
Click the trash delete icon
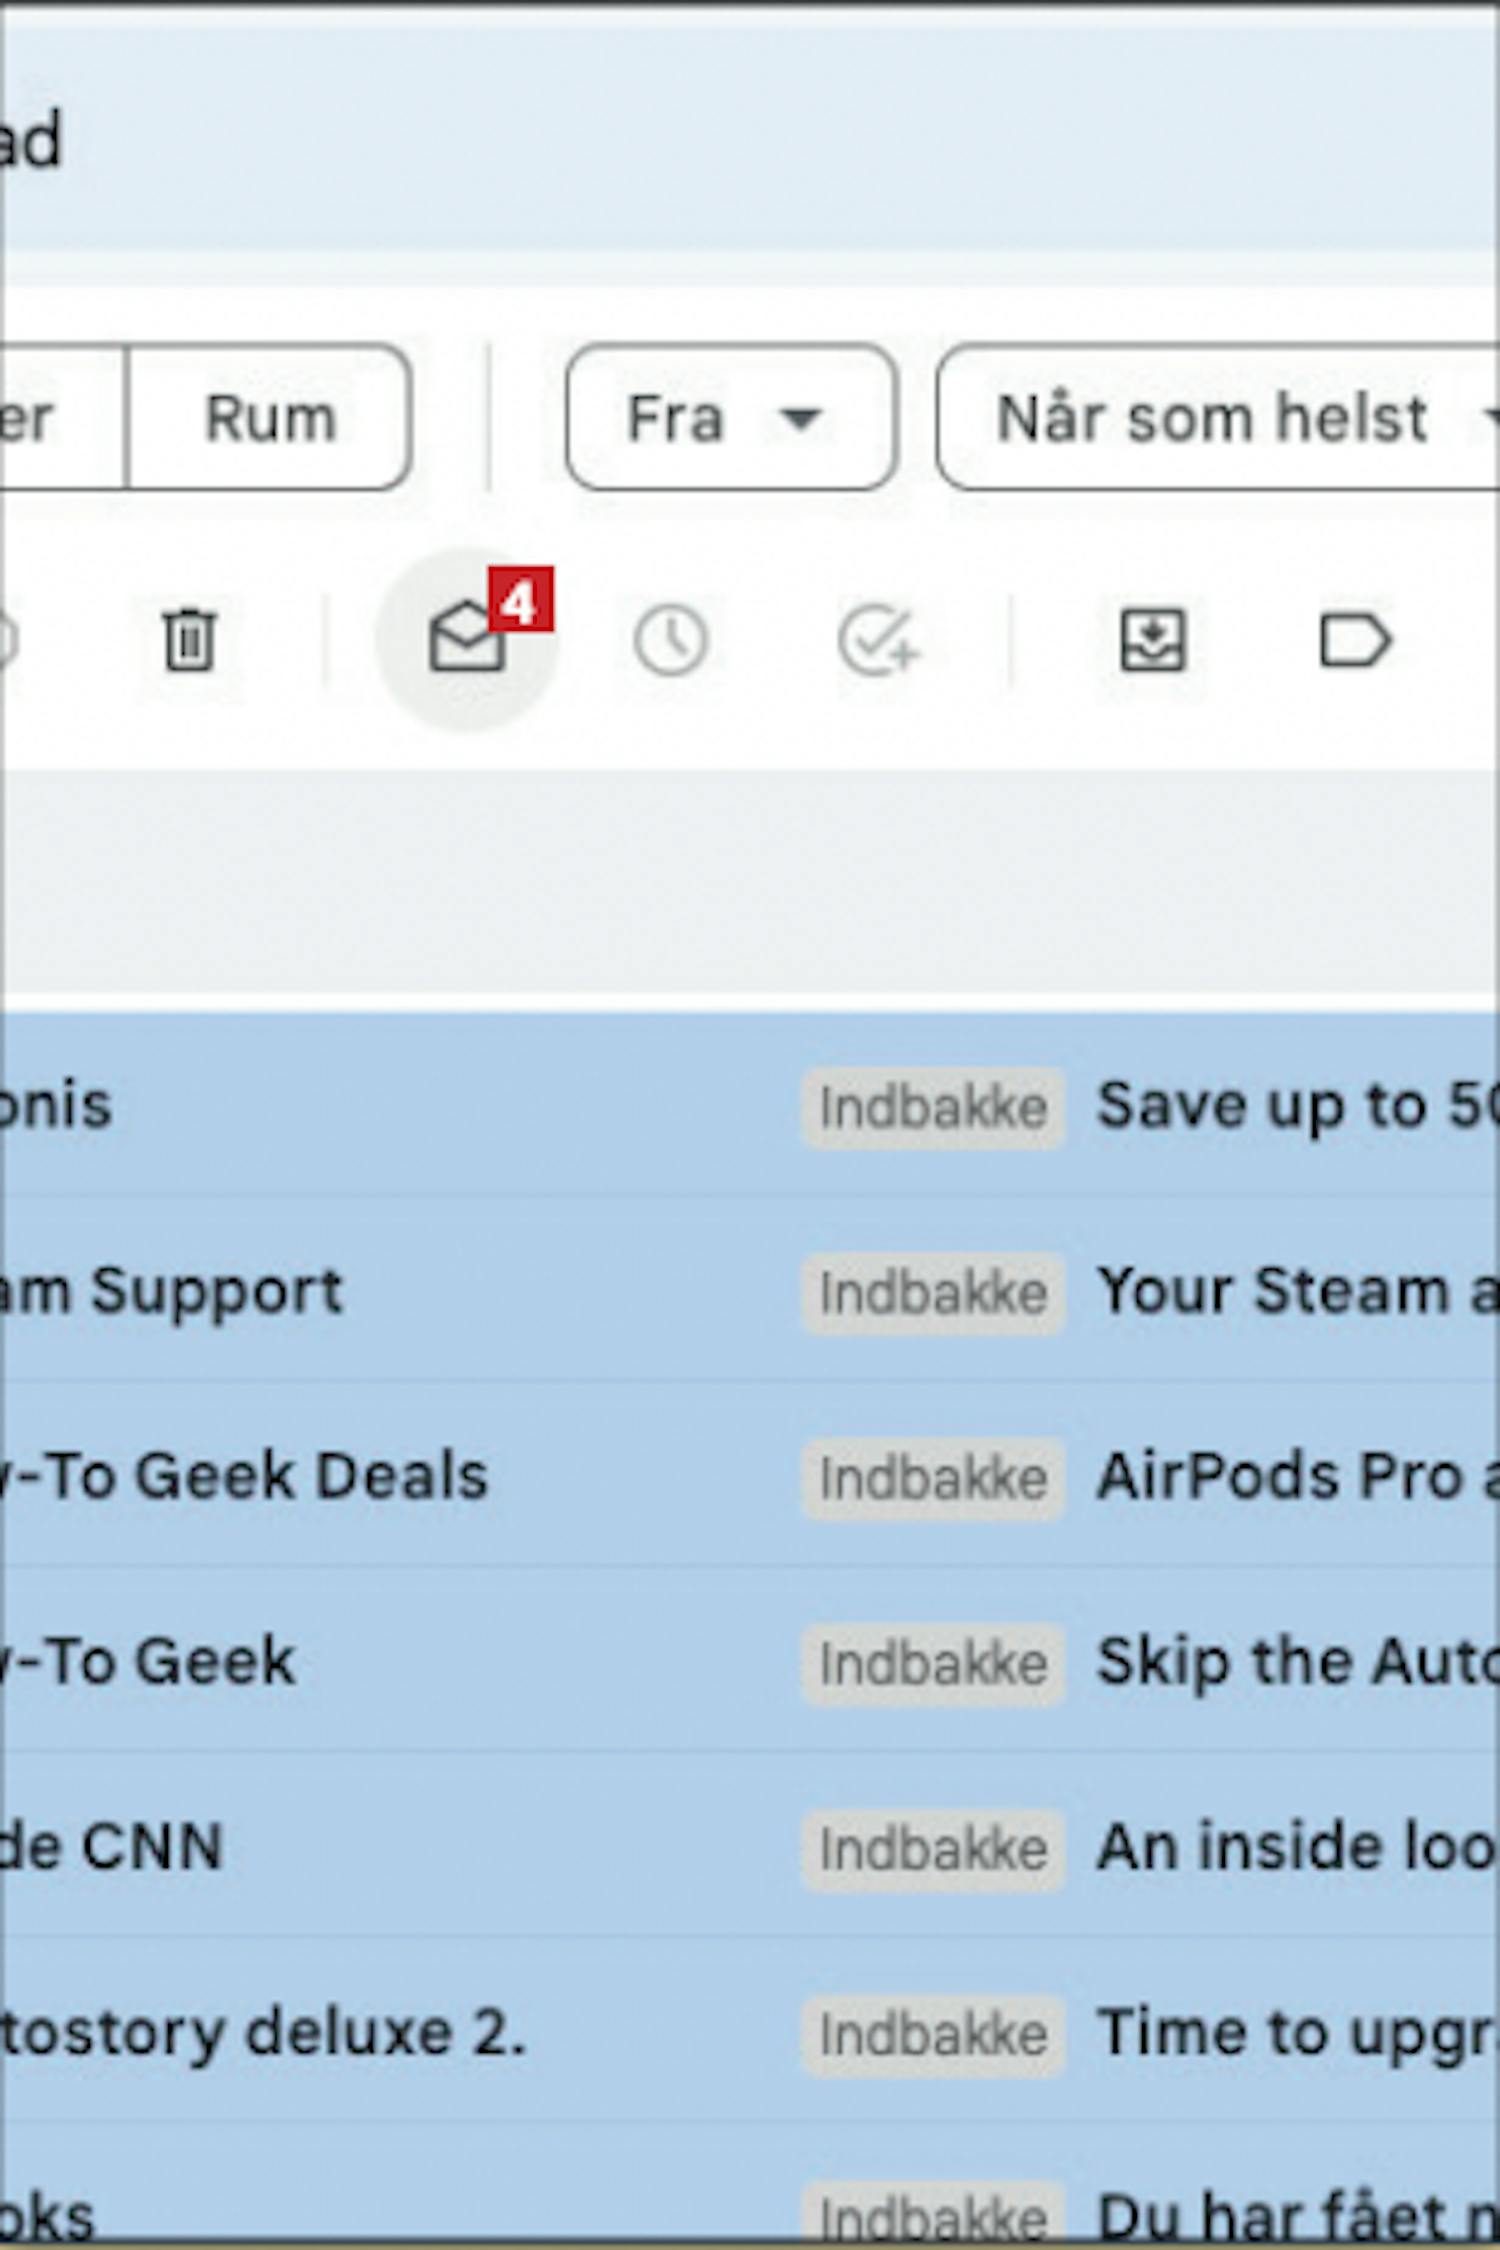coord(189,639)
